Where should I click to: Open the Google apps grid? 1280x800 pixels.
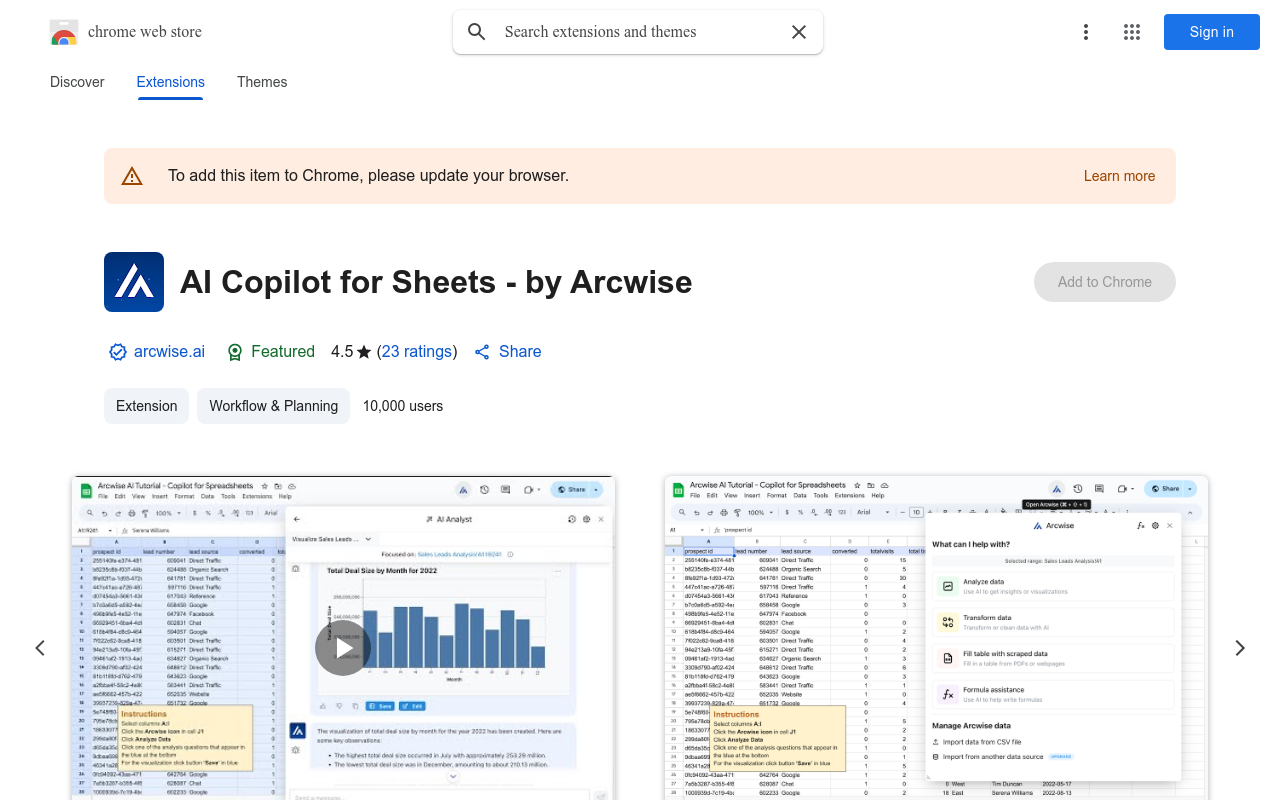pyautogui.click(x=1132, y=32)
